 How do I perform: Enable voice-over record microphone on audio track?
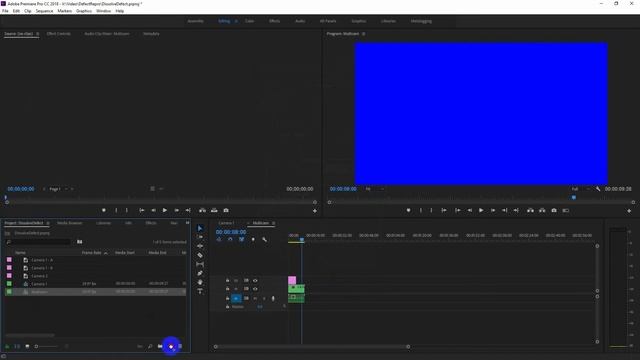pyautogui.click(x=273, y=299)
